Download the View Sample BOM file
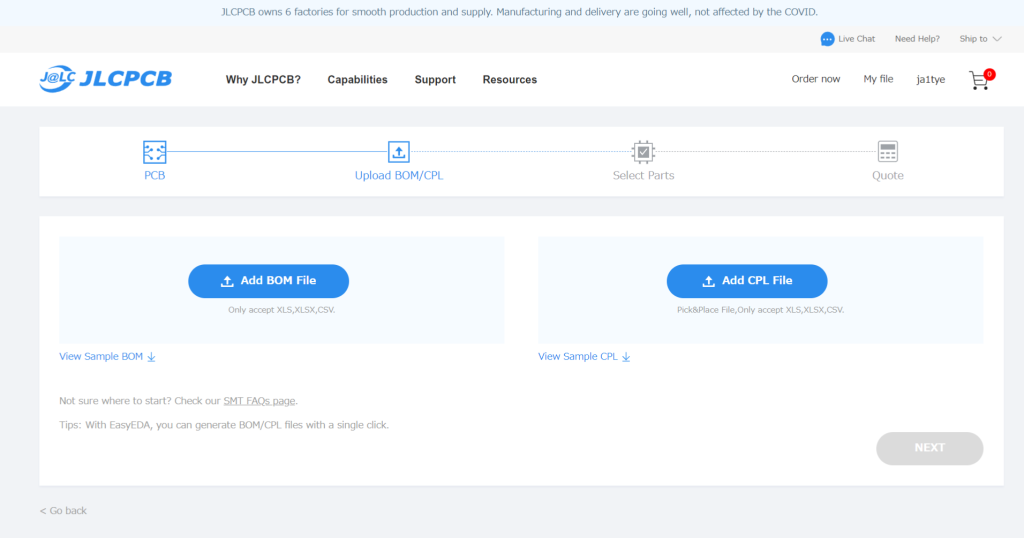The image size is (1024, 538). 107,357
